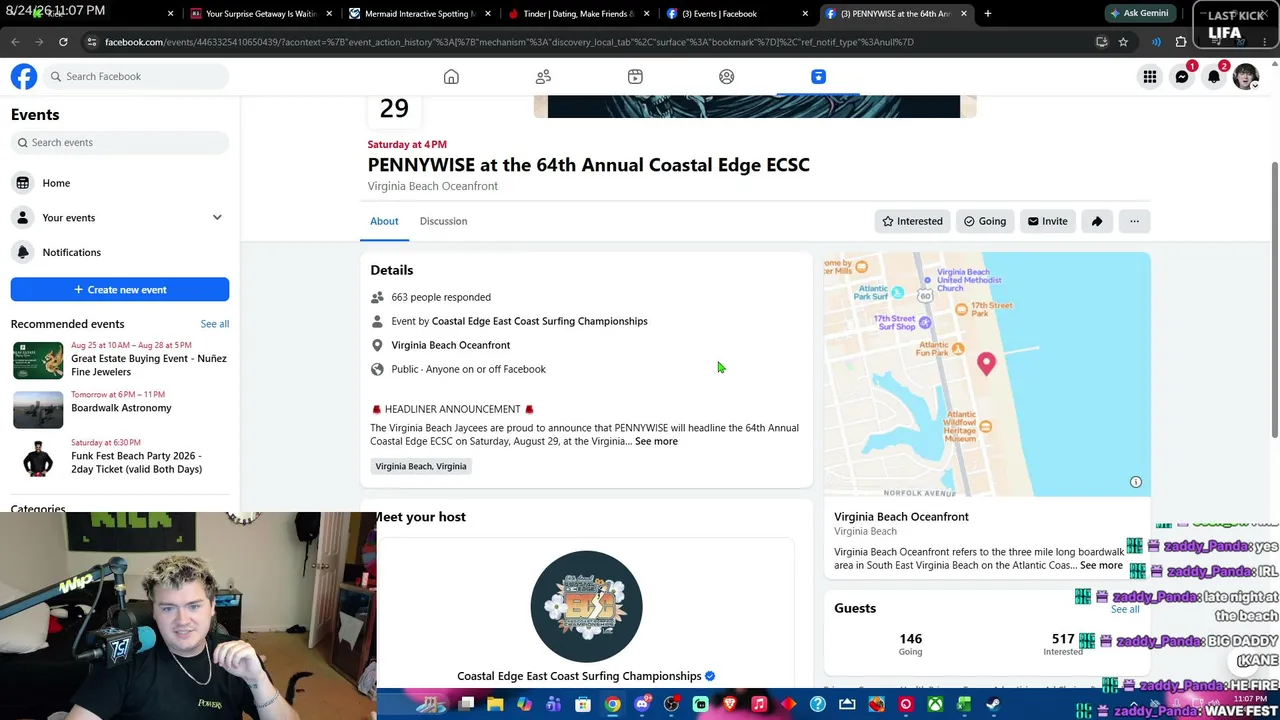1280x720 pixels.
Task: Open the notifications bell in top bar
Action: tap(1214, 77)
